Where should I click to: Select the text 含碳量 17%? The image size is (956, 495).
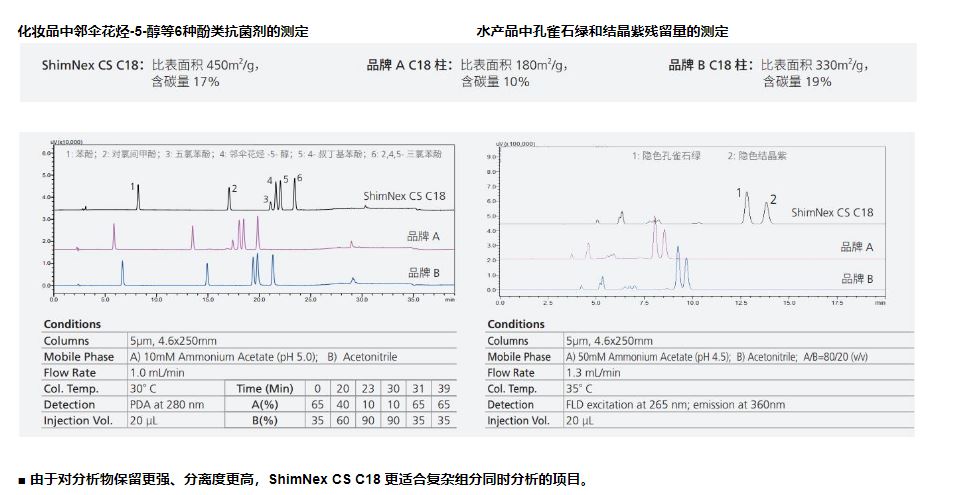point(185,82)
